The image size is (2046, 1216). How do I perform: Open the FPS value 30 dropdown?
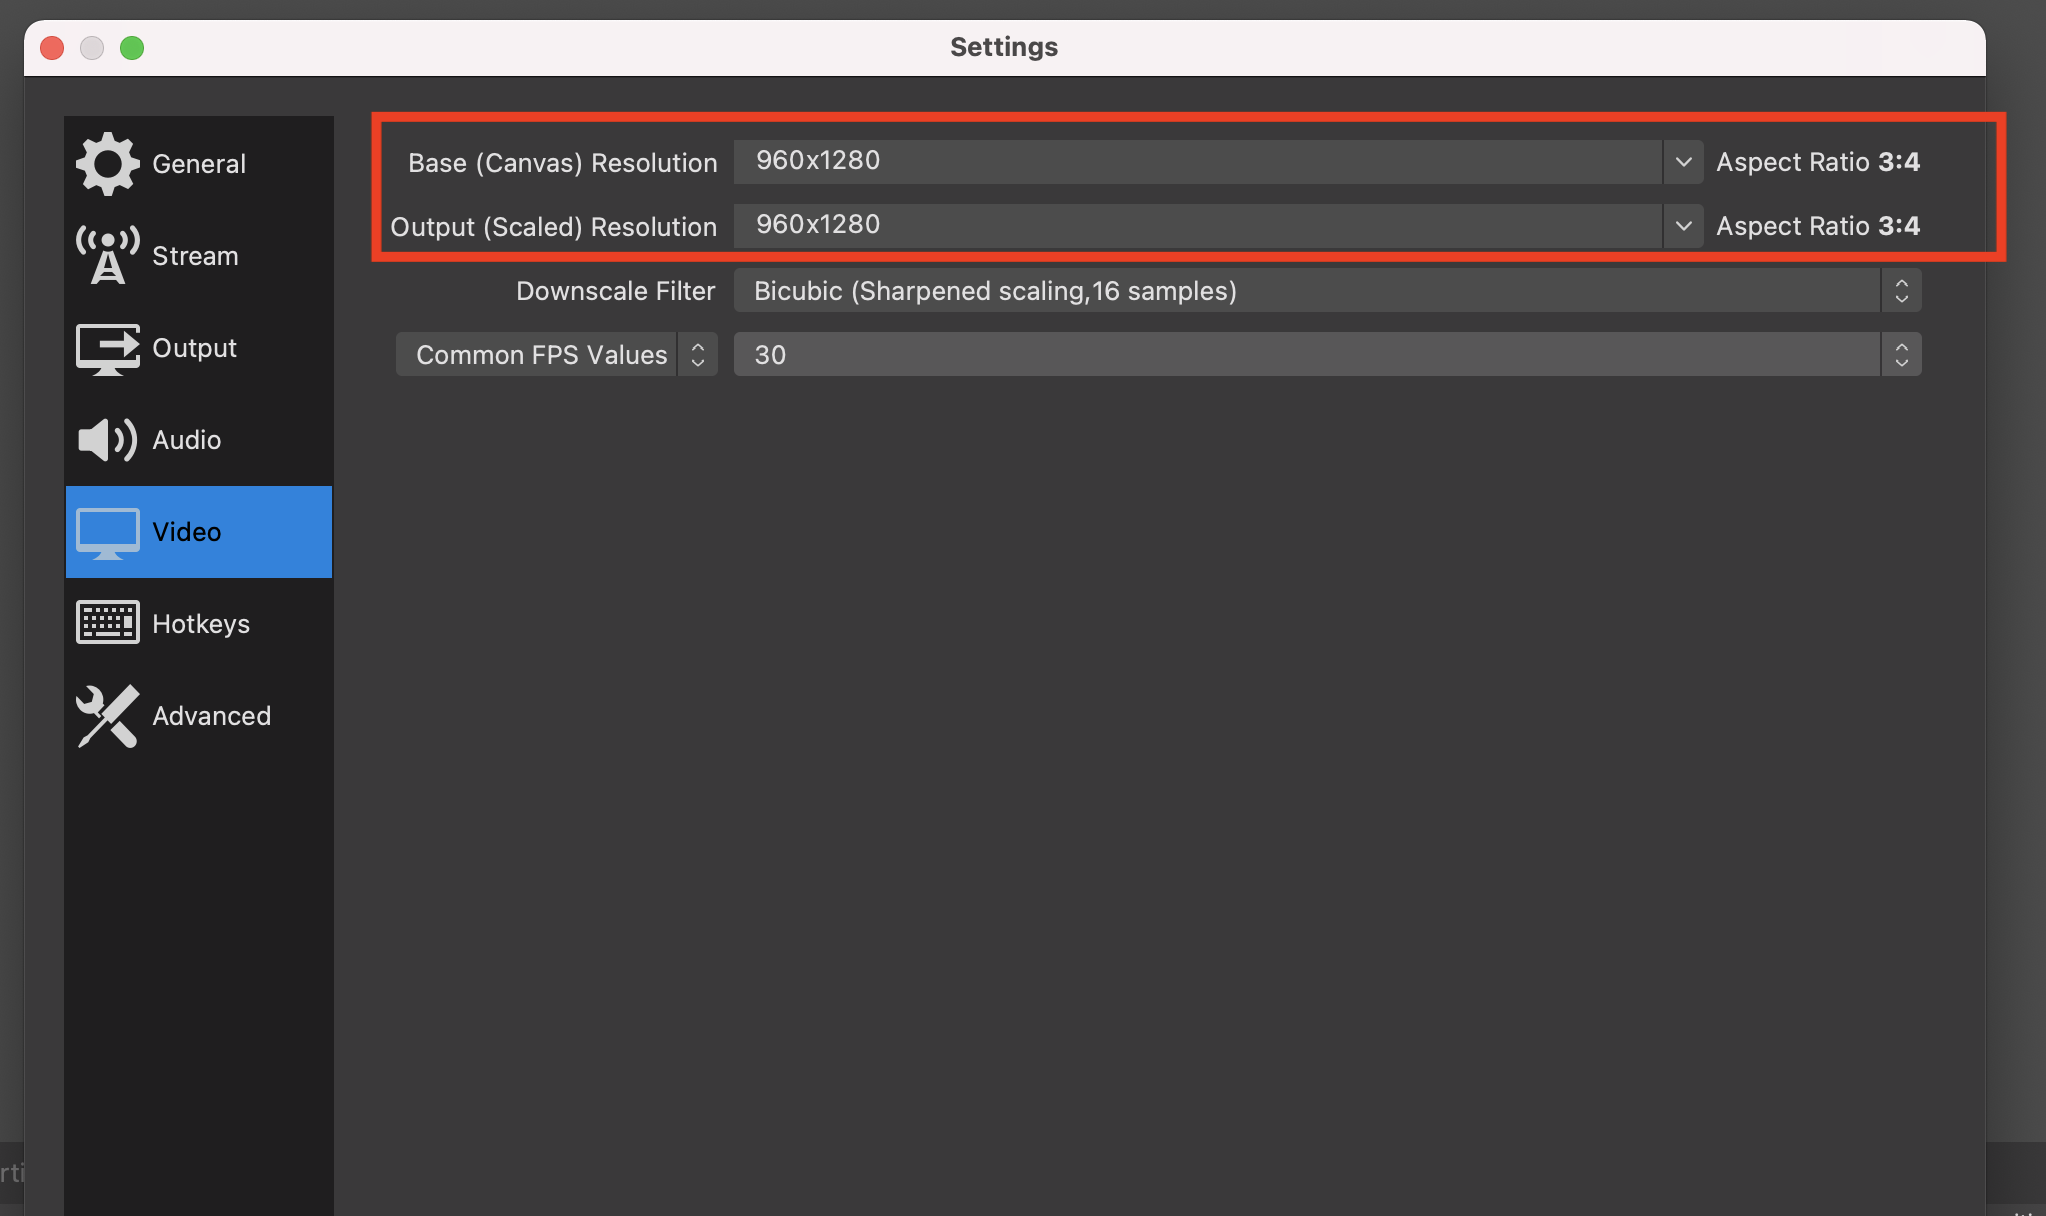1326,355
